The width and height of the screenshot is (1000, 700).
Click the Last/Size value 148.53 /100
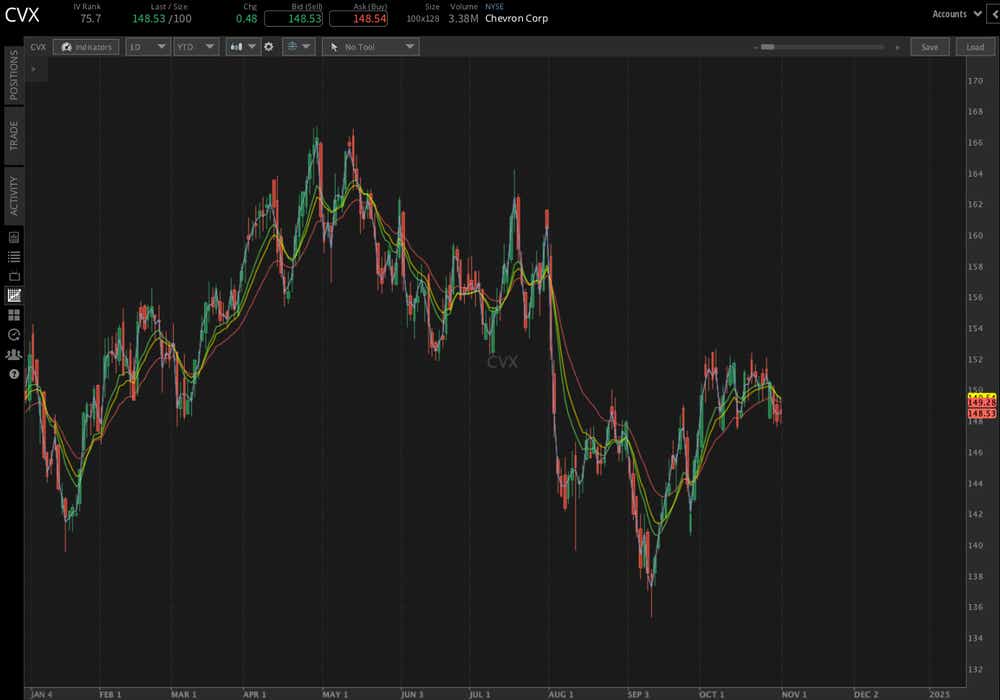tap(162, 18)
